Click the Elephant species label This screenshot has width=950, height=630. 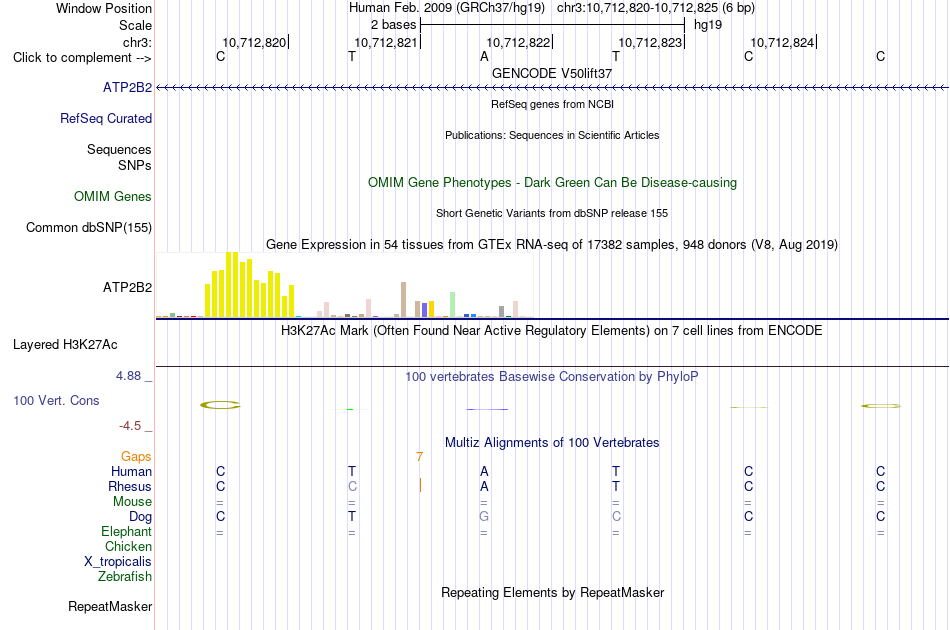pyautogui.click(x=126, y=531)
